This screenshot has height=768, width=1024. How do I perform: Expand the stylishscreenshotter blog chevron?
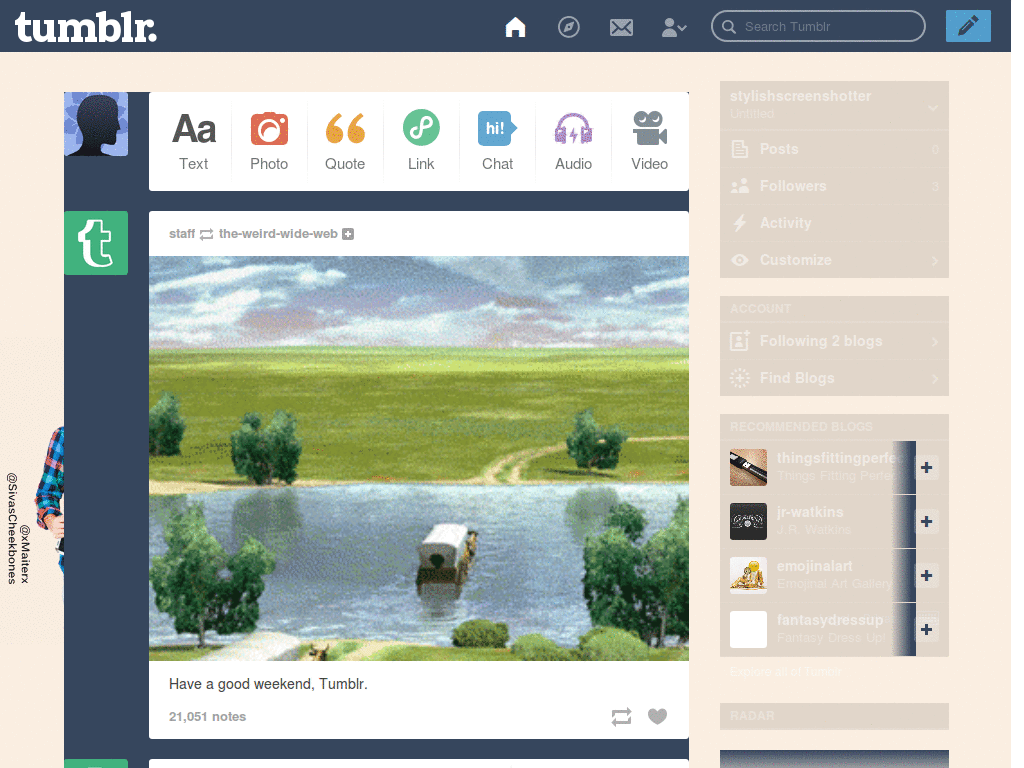[x=933, y=107]
